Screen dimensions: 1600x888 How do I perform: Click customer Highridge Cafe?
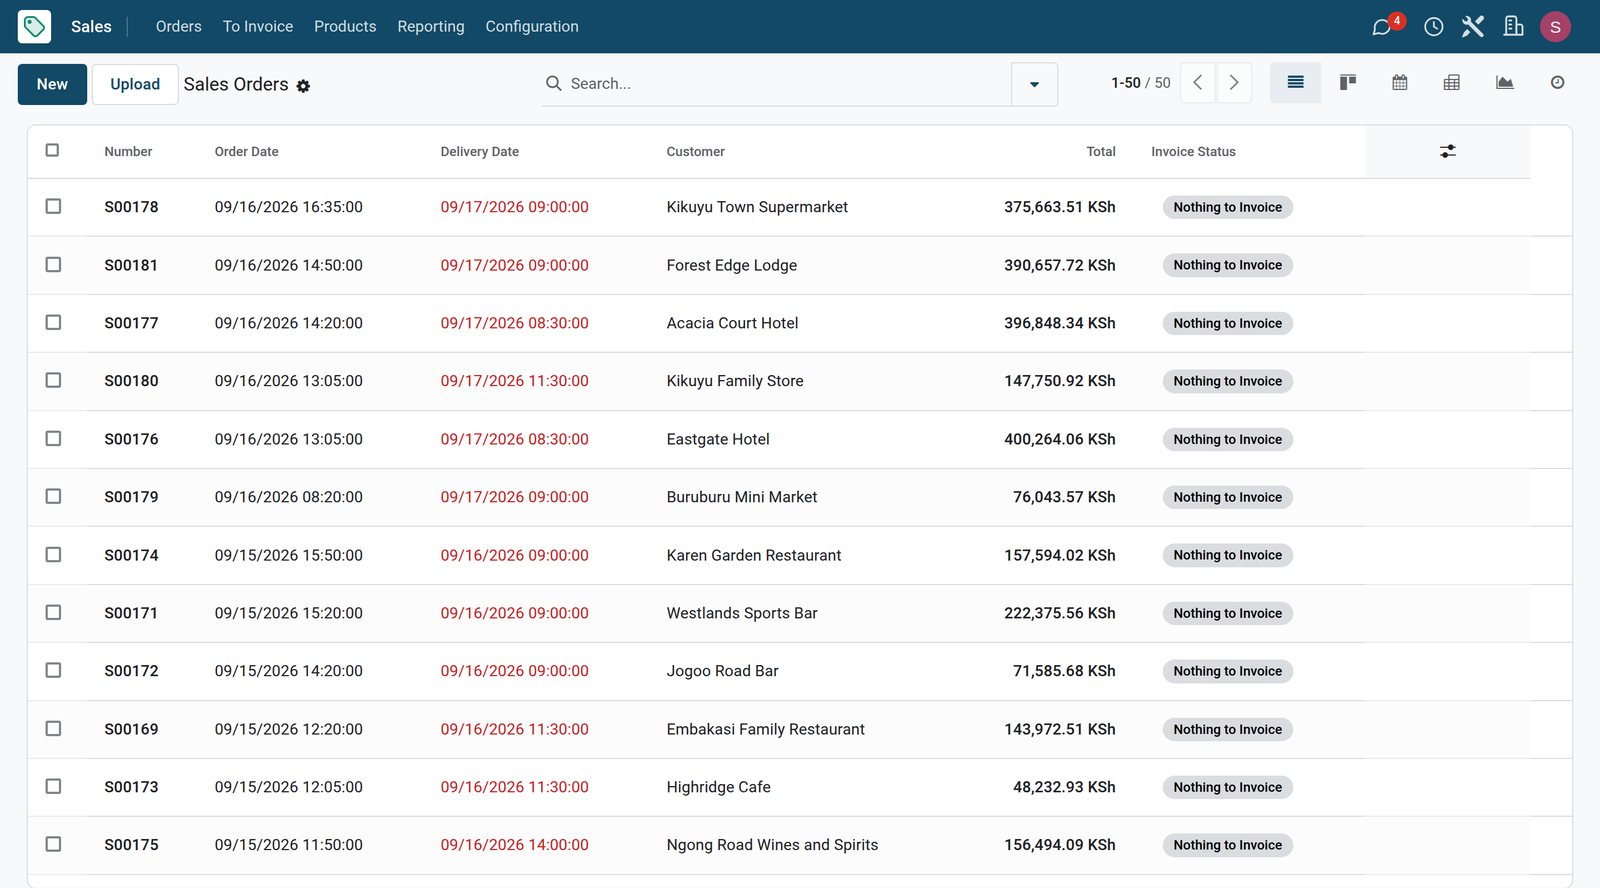[x=718, y=787]
